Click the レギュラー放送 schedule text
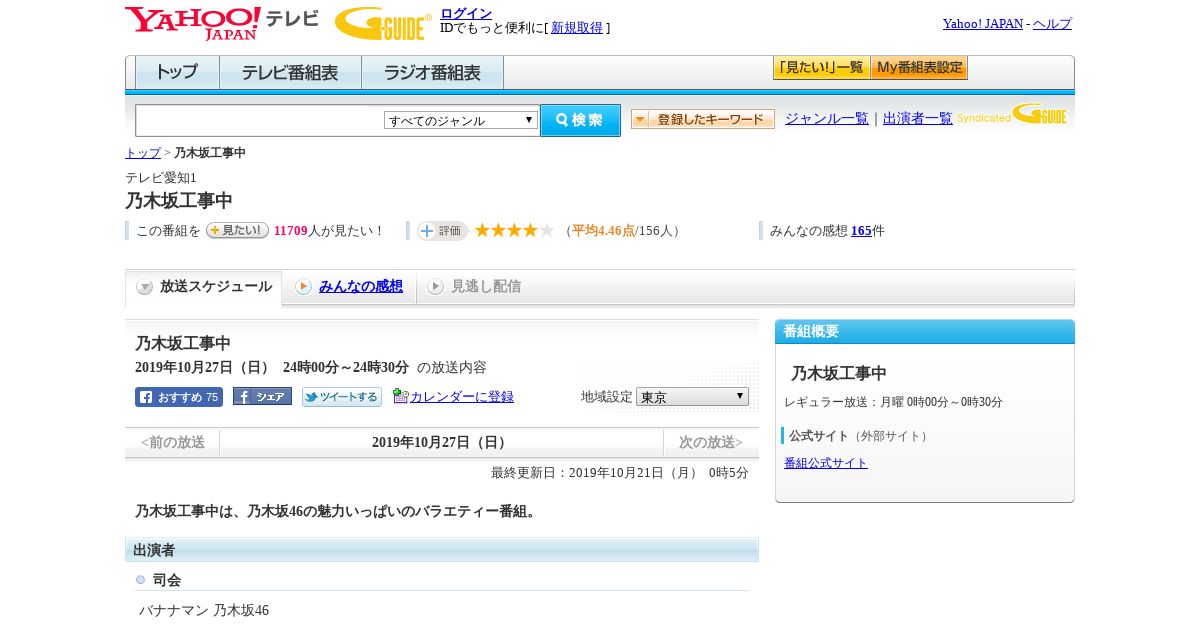Viewport: 1200px width, 630px height. (x=893, y=402)
